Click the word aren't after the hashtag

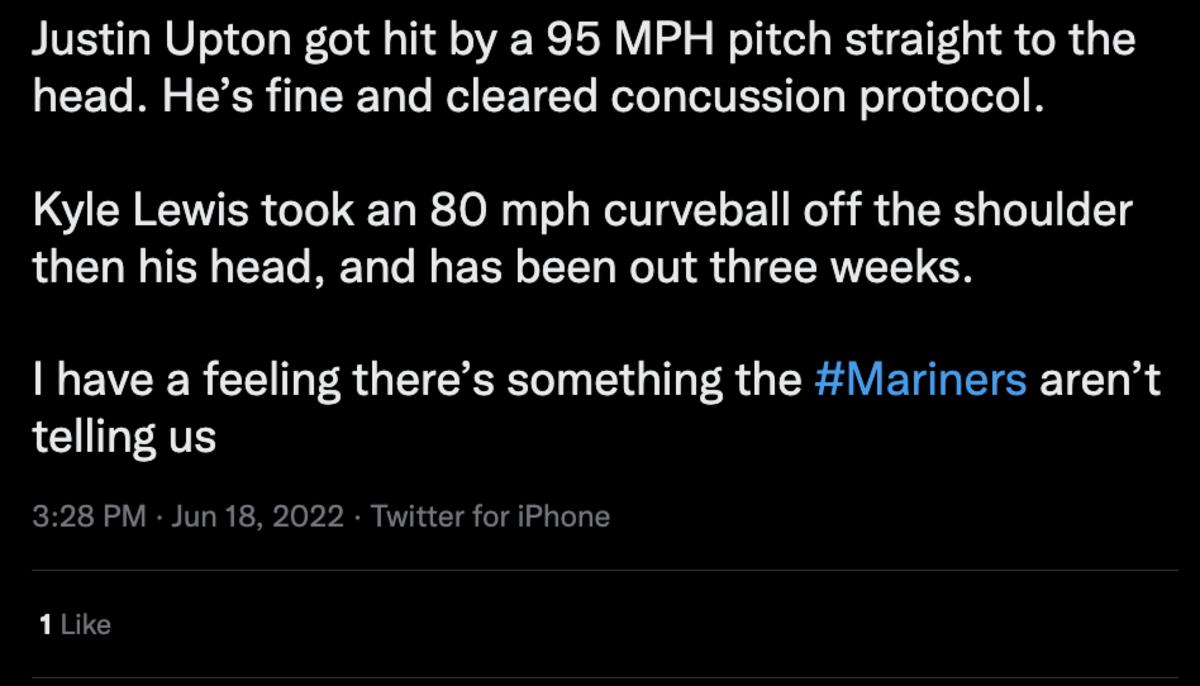click(1100, 381)
